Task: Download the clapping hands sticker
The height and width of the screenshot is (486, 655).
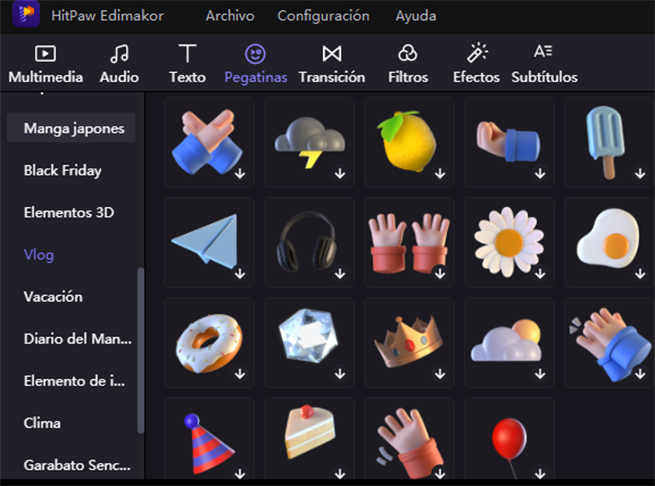Action: (640, 374)
